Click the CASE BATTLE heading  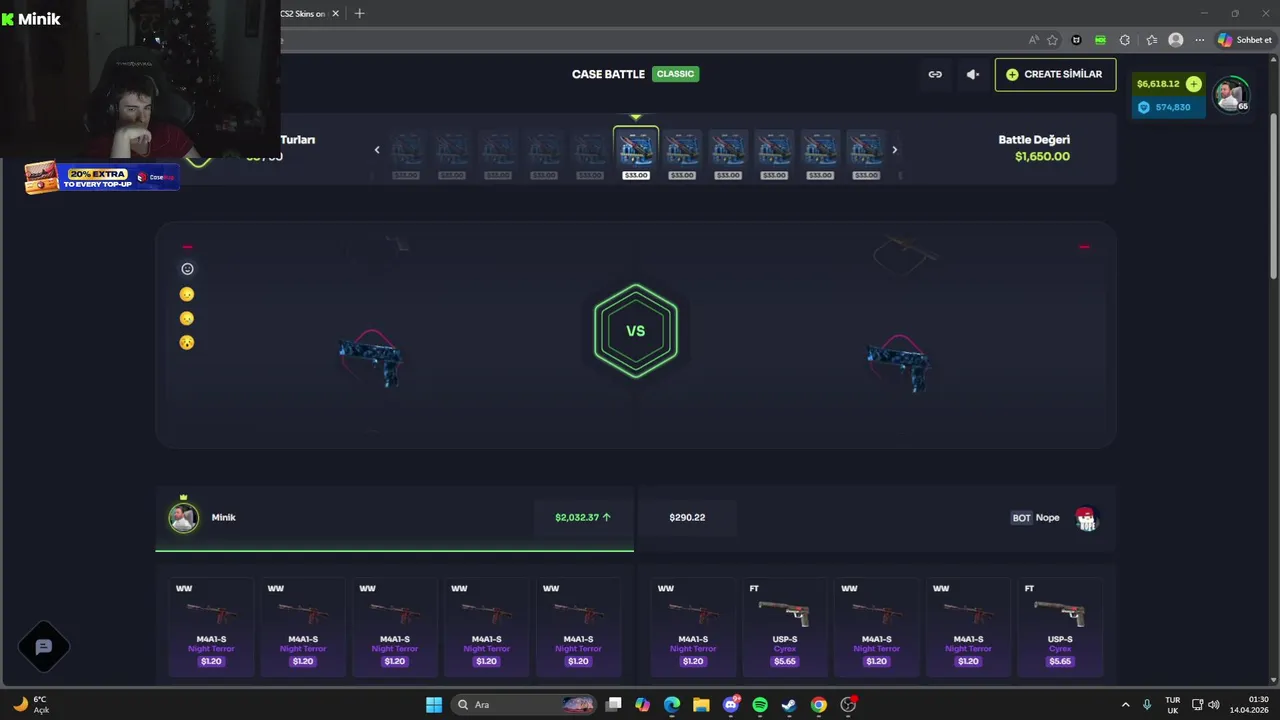point(608,74)
